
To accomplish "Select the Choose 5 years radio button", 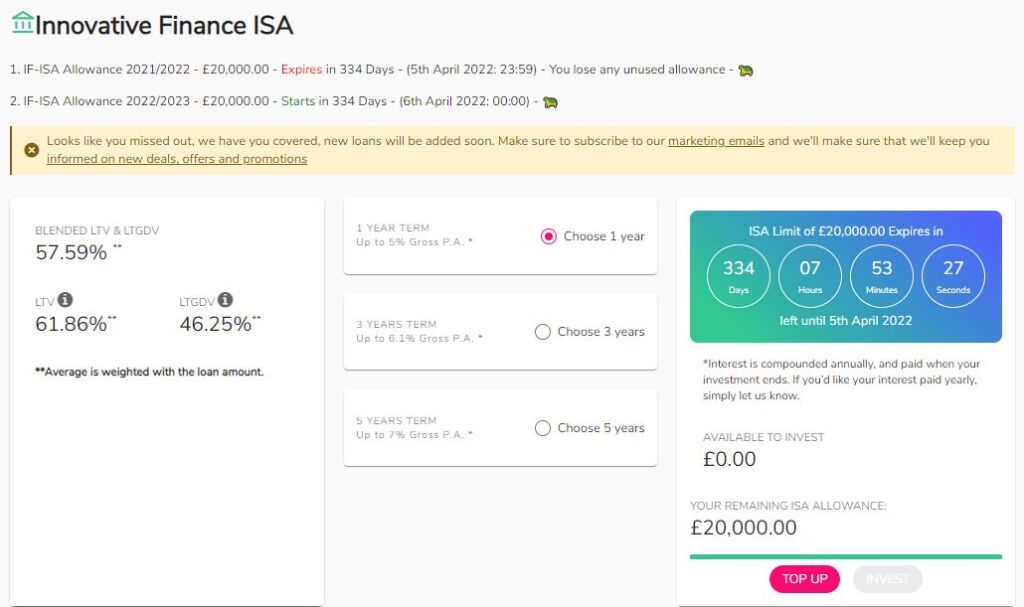I will tap(543, 428).
